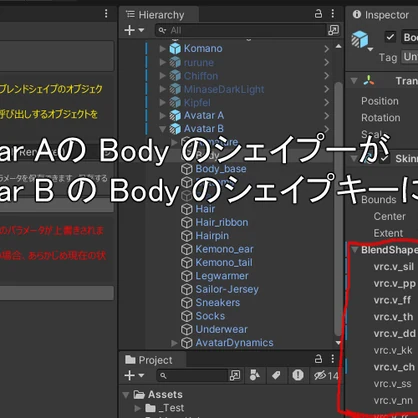Click the vrc.v_ch blendshape label
Screen dimensions: 418x418
click(x=394, y=367)
